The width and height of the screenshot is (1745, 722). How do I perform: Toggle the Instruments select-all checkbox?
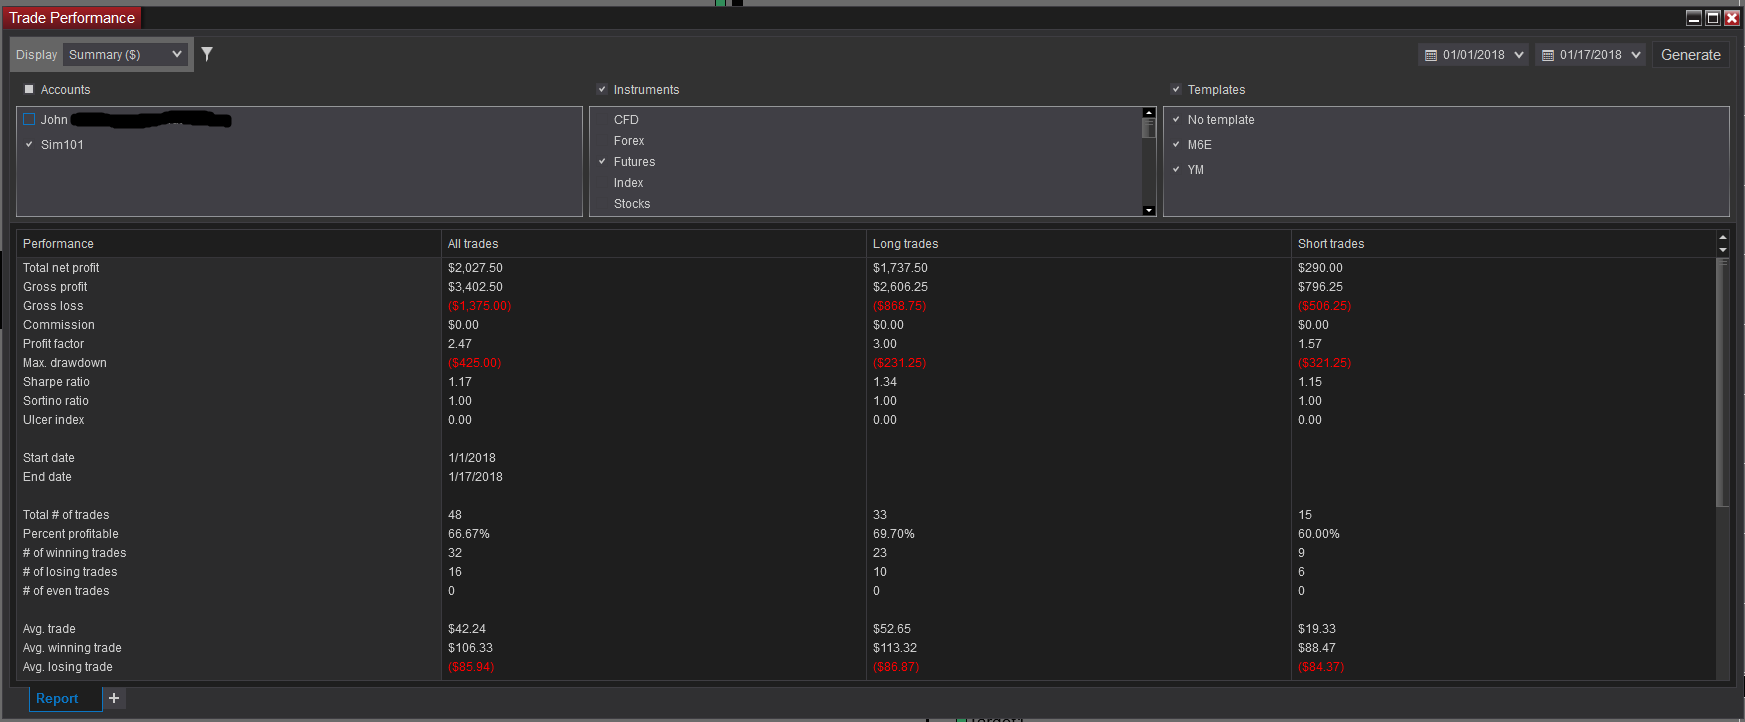[x=602, y=89]
